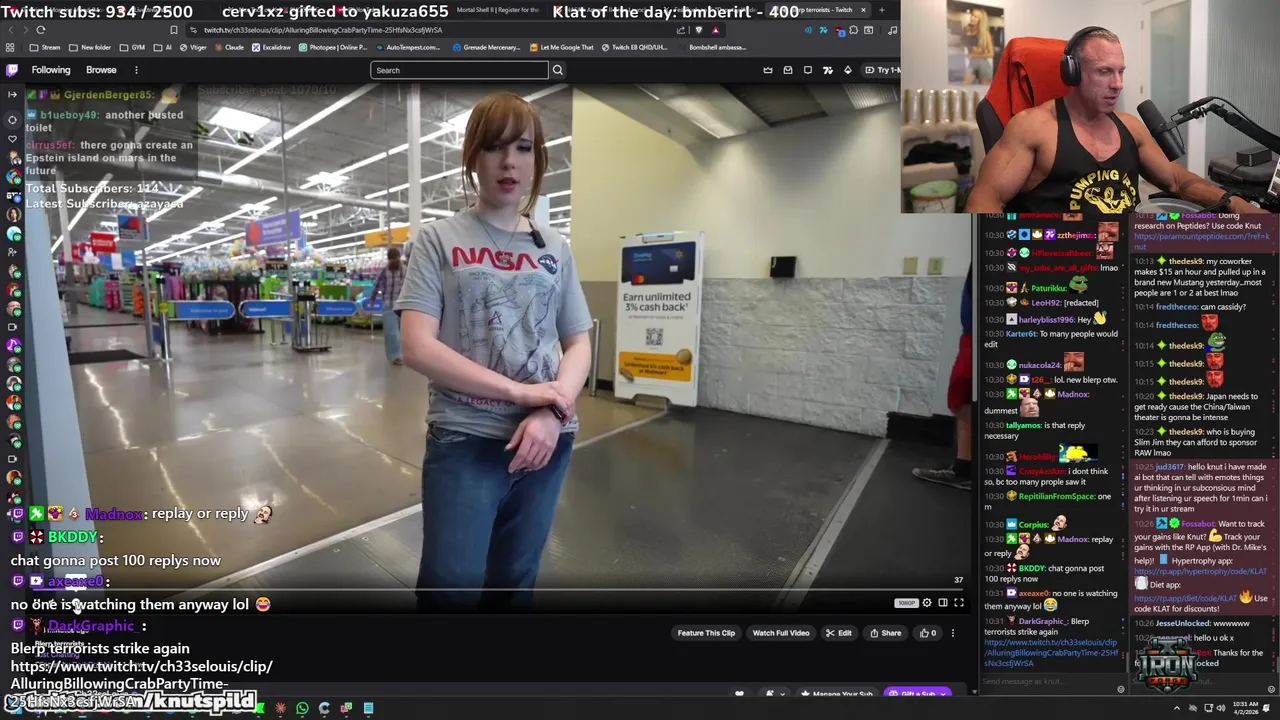
Task: Open WhatsApp from the taskbar
Action: point(302,708)
